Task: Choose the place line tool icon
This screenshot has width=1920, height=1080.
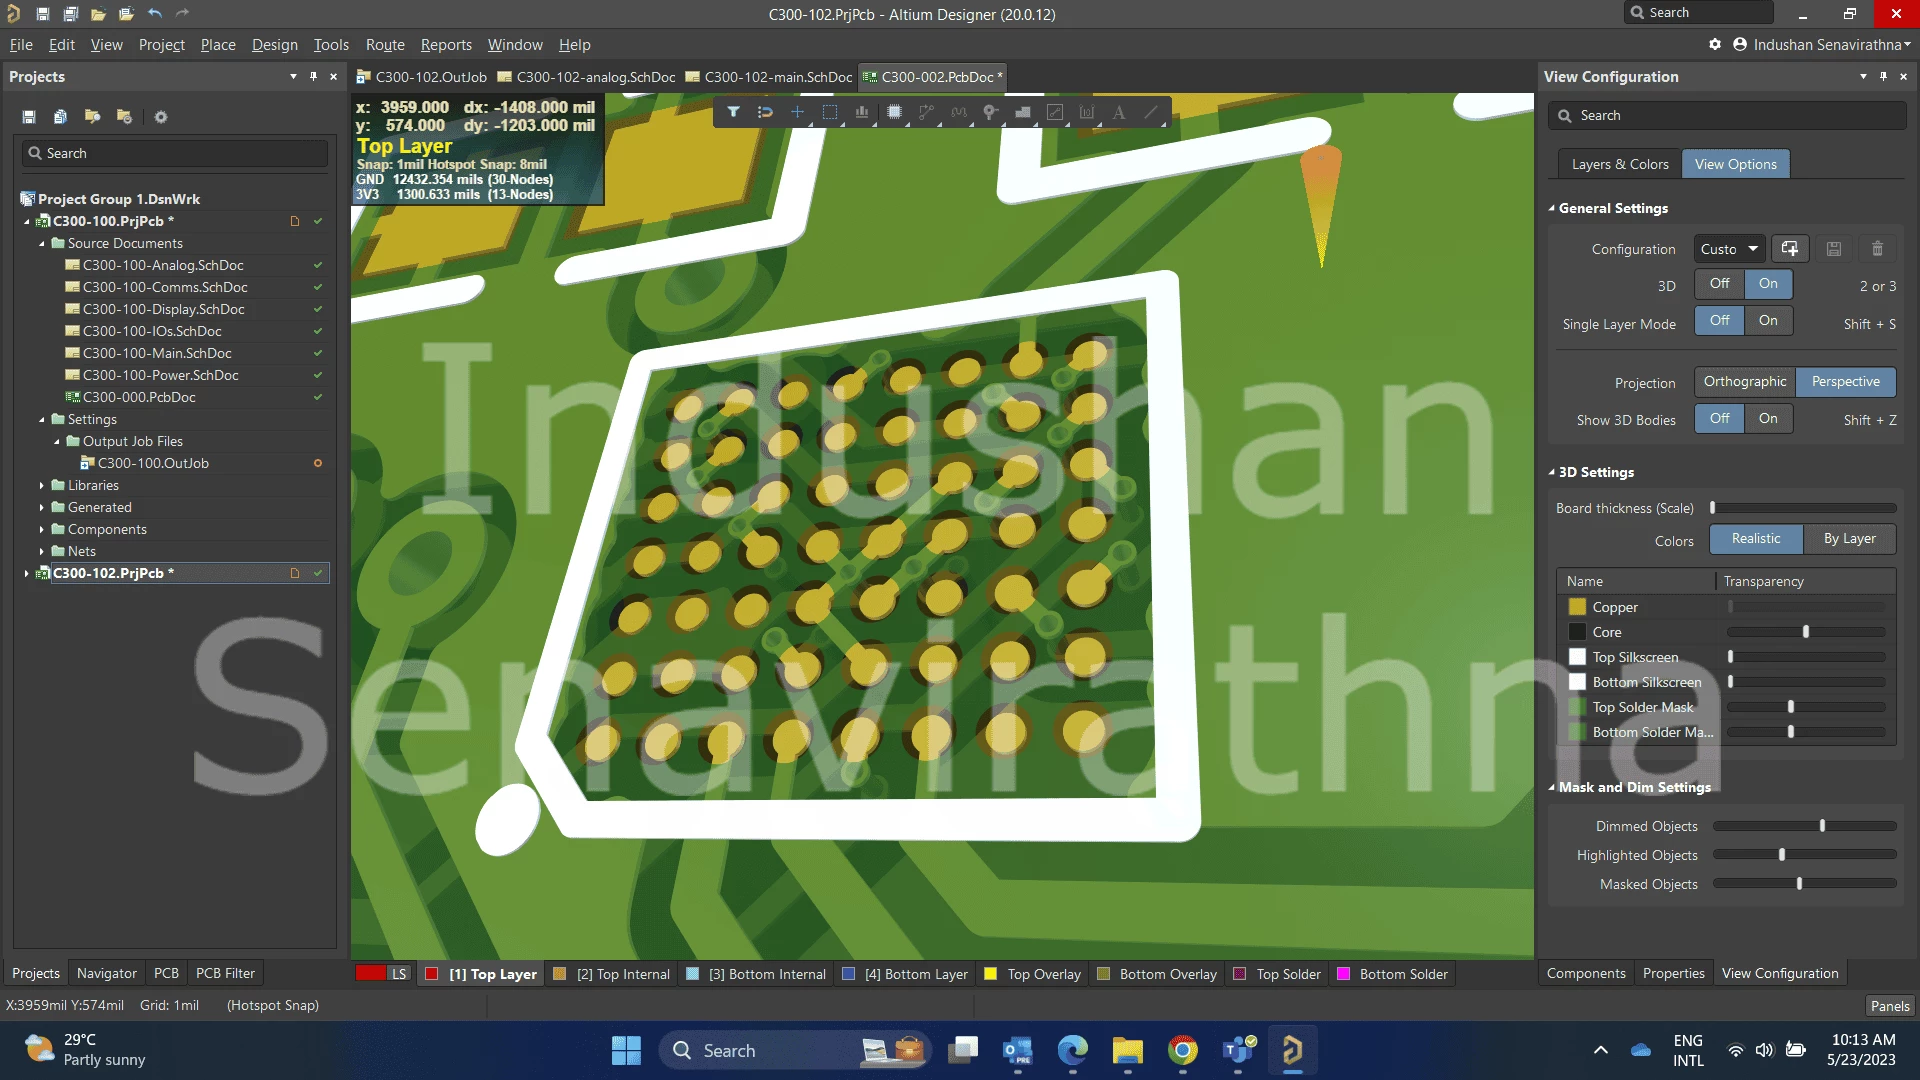Action: pyautogui.click(x=1151, y=112)
